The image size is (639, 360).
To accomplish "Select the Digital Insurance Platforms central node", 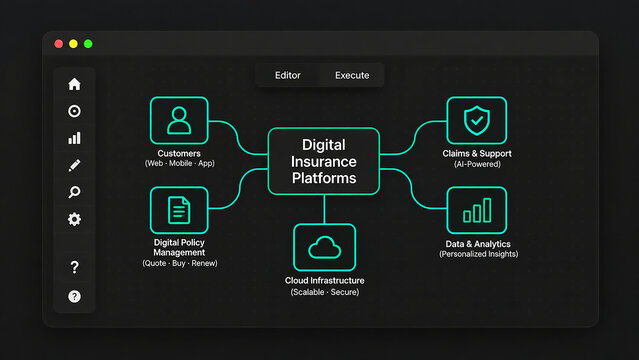I will pyautogui.click(x=324, y=161).
